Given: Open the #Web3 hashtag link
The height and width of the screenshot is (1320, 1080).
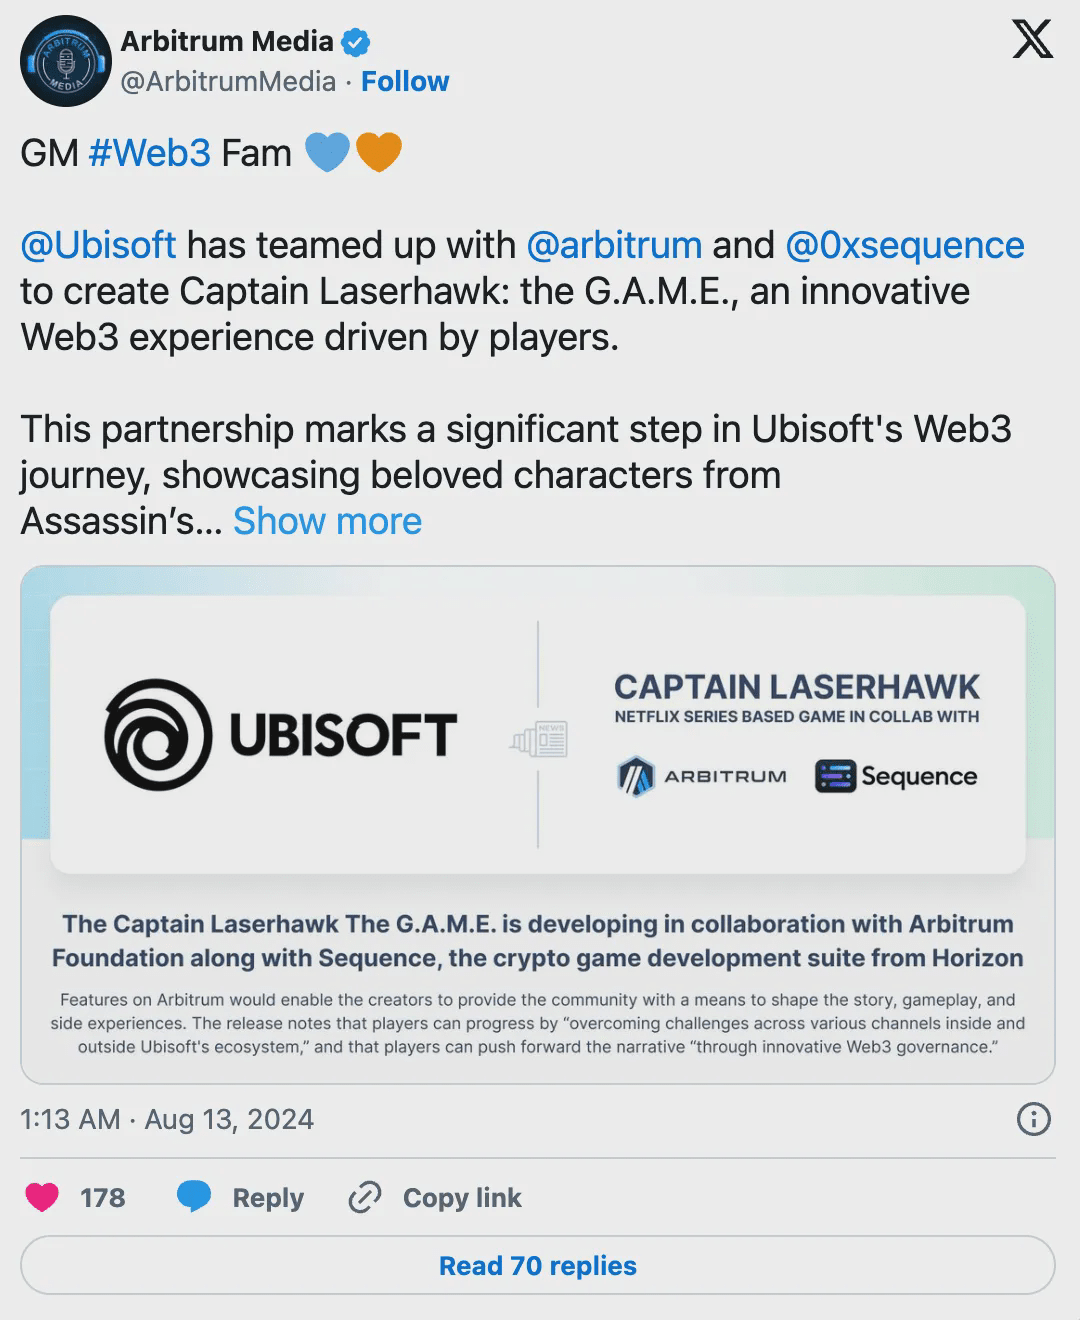Looking at the screenshot, I should click(149, 153).
